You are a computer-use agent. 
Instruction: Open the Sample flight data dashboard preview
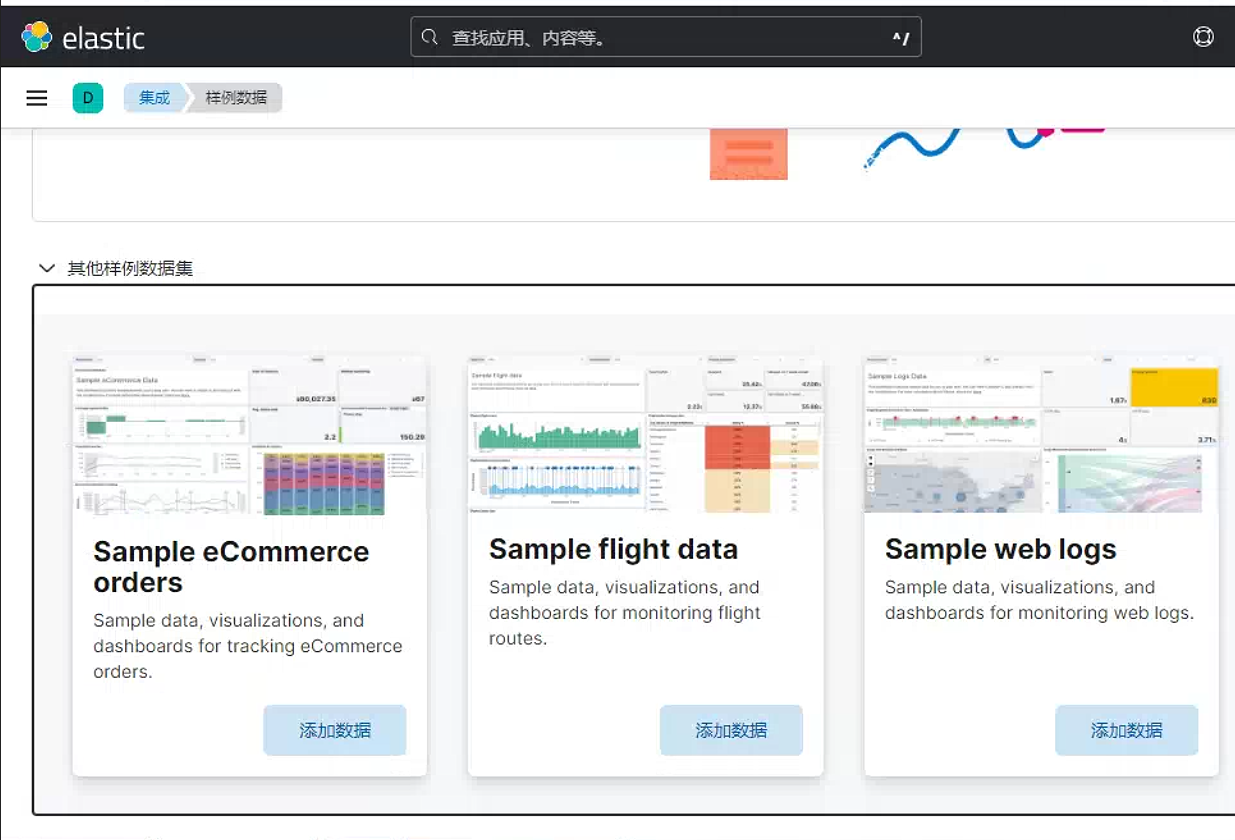(645, 435)
